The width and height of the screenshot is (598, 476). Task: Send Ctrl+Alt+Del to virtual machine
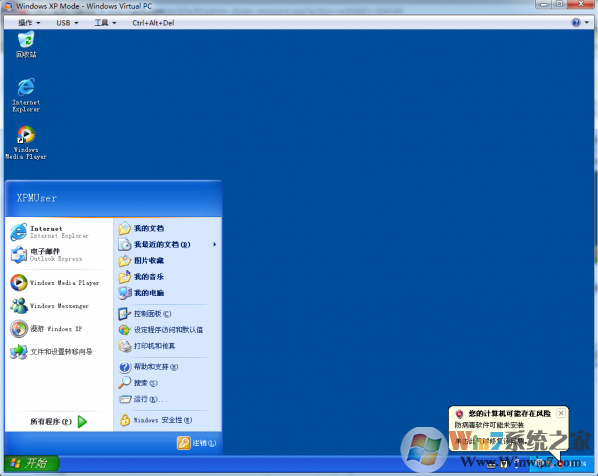point(153,23)
